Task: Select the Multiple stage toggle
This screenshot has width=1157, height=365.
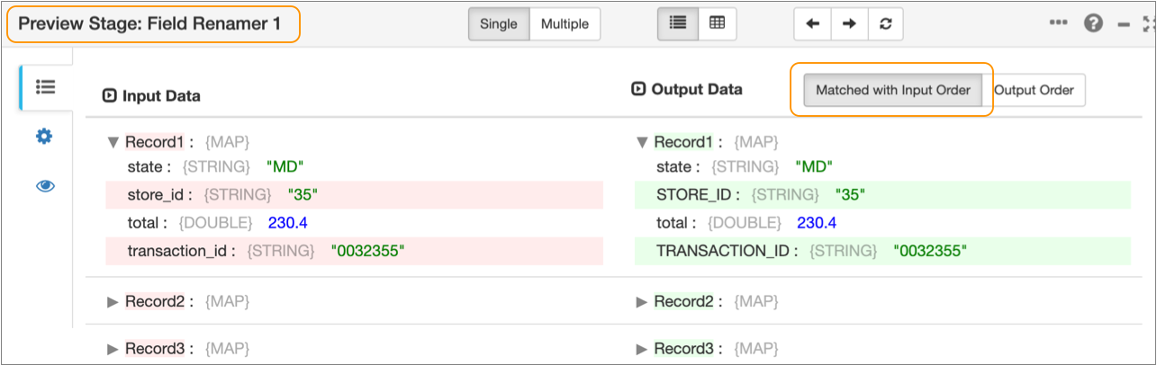Action: point(564,24)
